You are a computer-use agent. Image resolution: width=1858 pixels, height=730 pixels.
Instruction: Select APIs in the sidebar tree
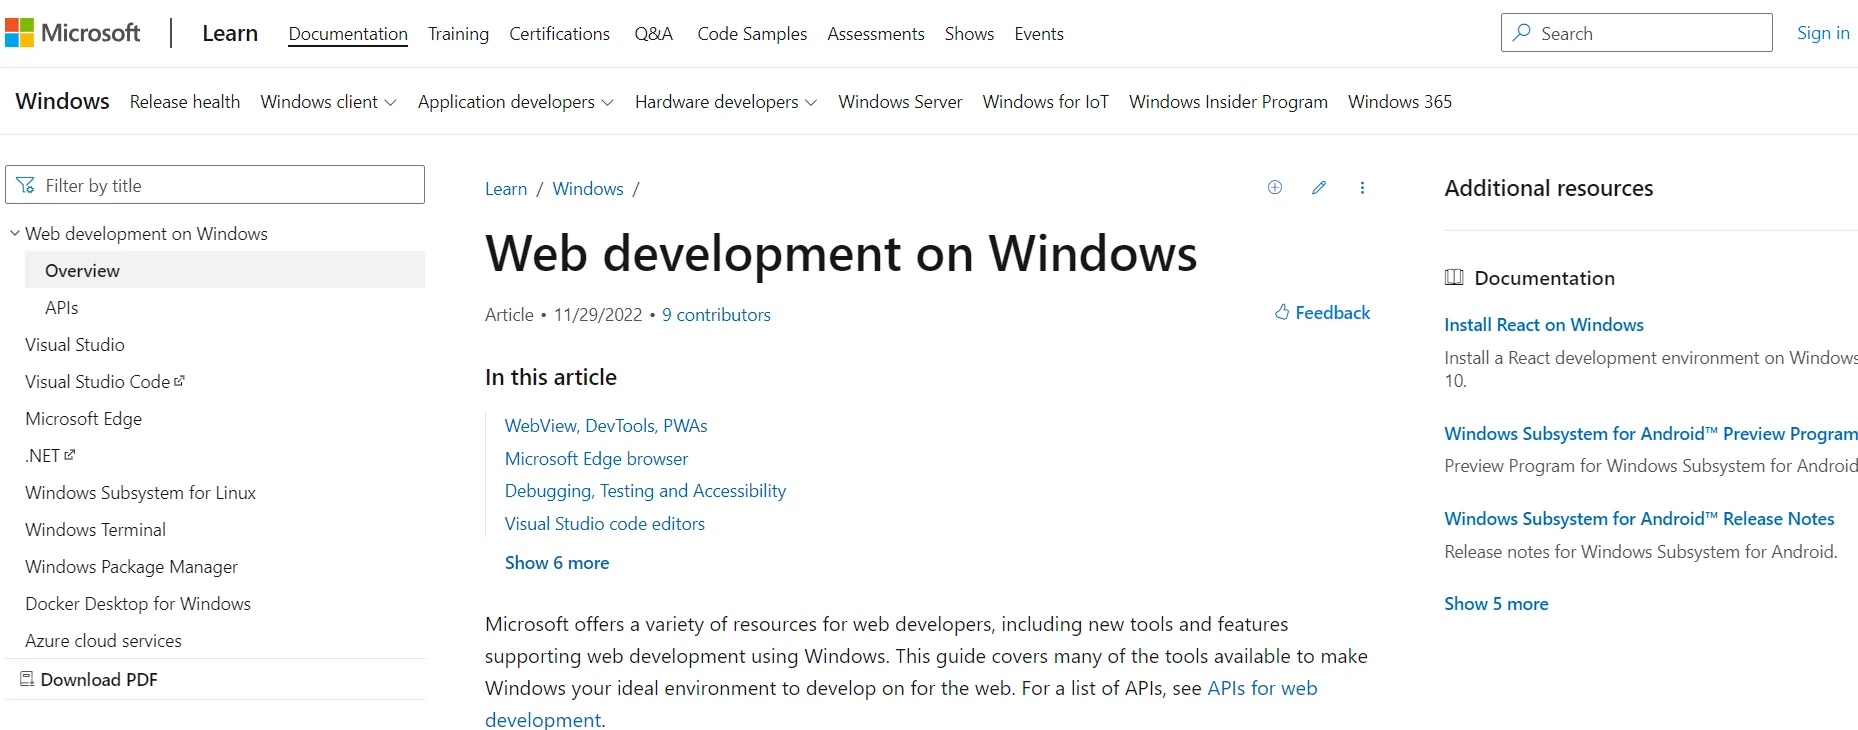pyautogui.click(x=62, y=307)
